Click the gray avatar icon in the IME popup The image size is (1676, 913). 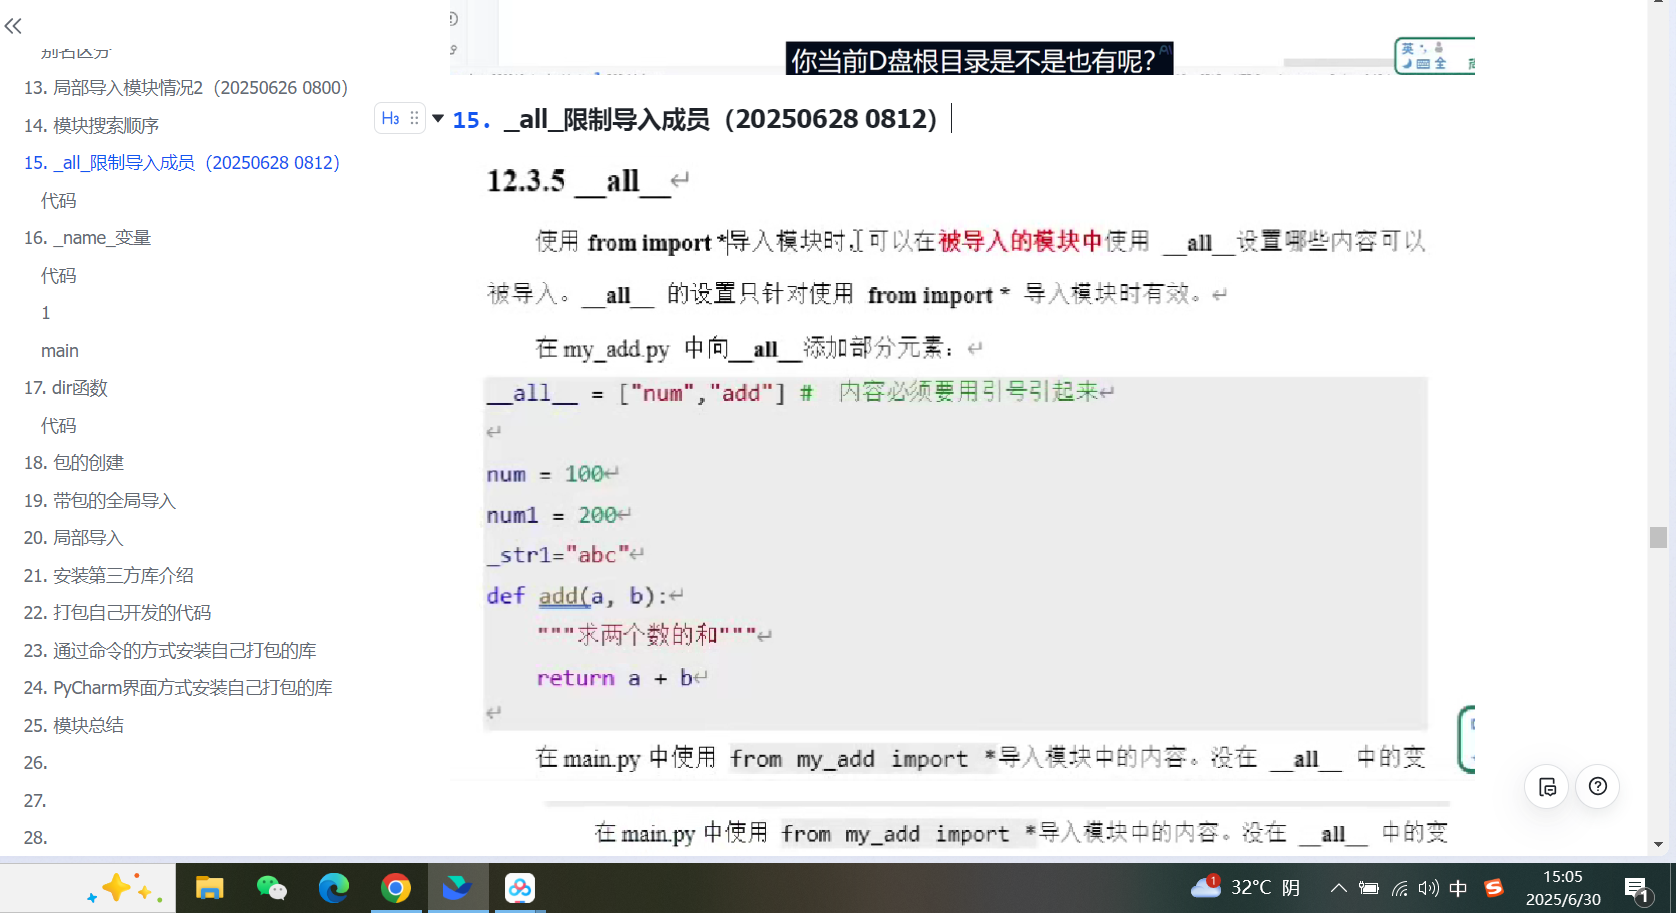point(1437,46)
